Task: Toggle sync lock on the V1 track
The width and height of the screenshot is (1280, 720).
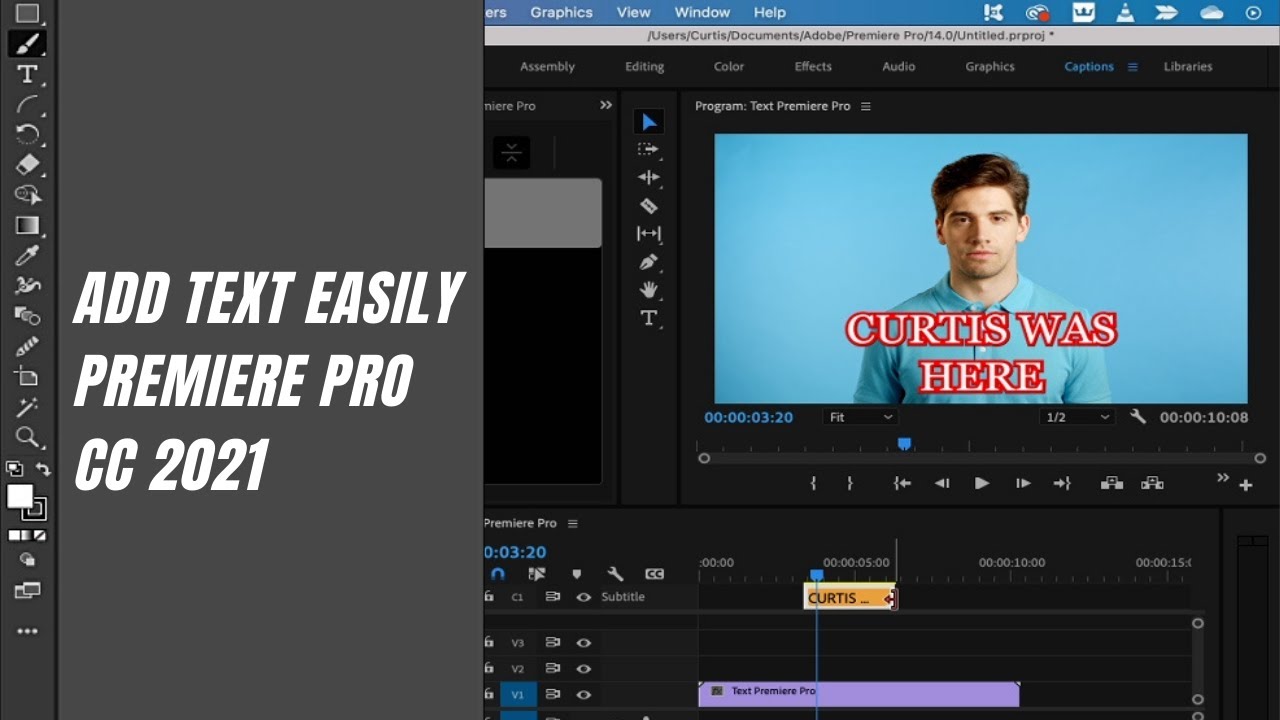Action: coord(552,695)
